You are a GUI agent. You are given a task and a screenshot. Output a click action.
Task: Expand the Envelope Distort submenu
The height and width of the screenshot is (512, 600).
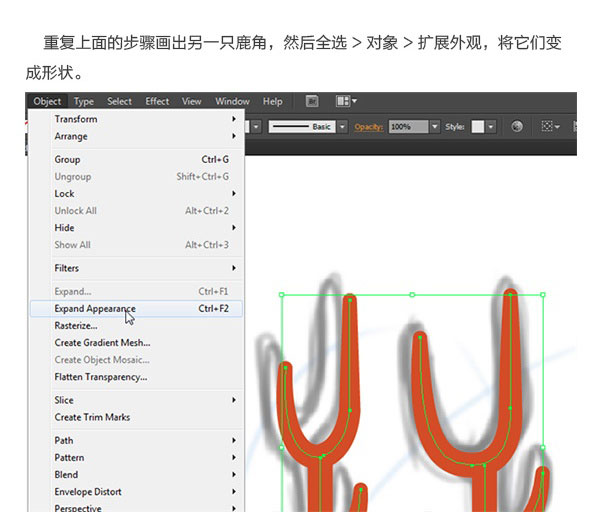(136, 492)
